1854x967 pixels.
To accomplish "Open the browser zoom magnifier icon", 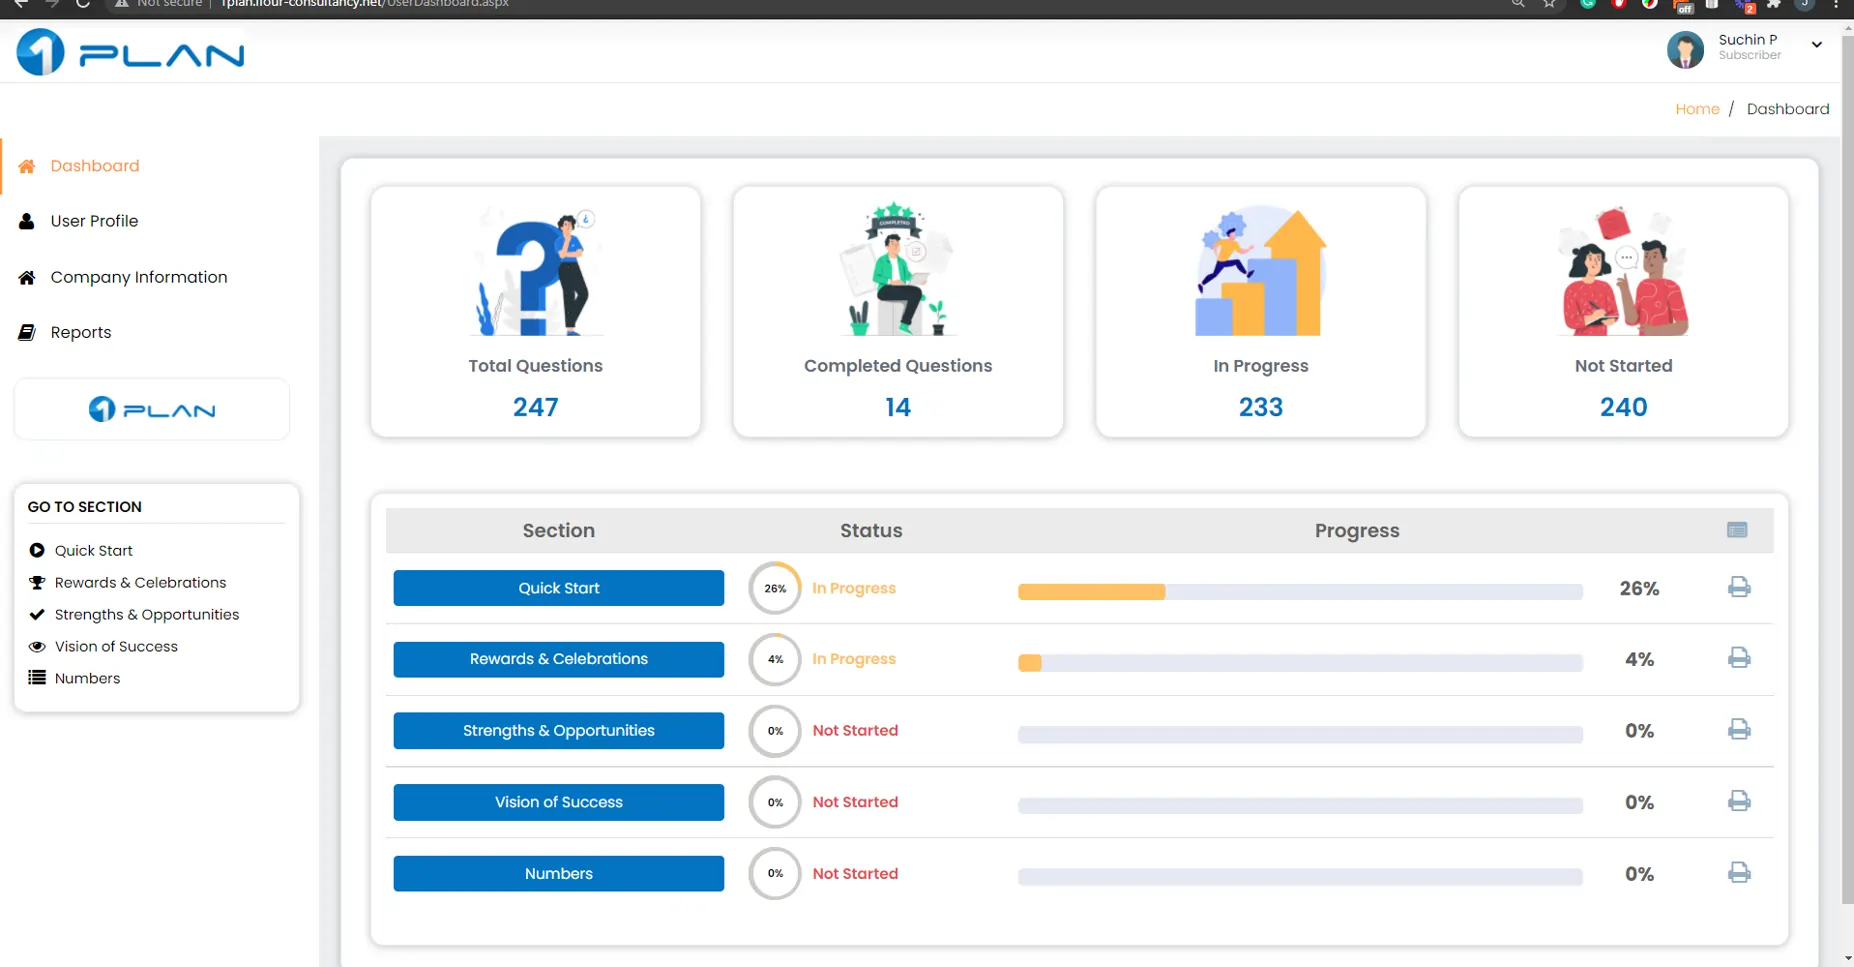I will pos(1518,4).
